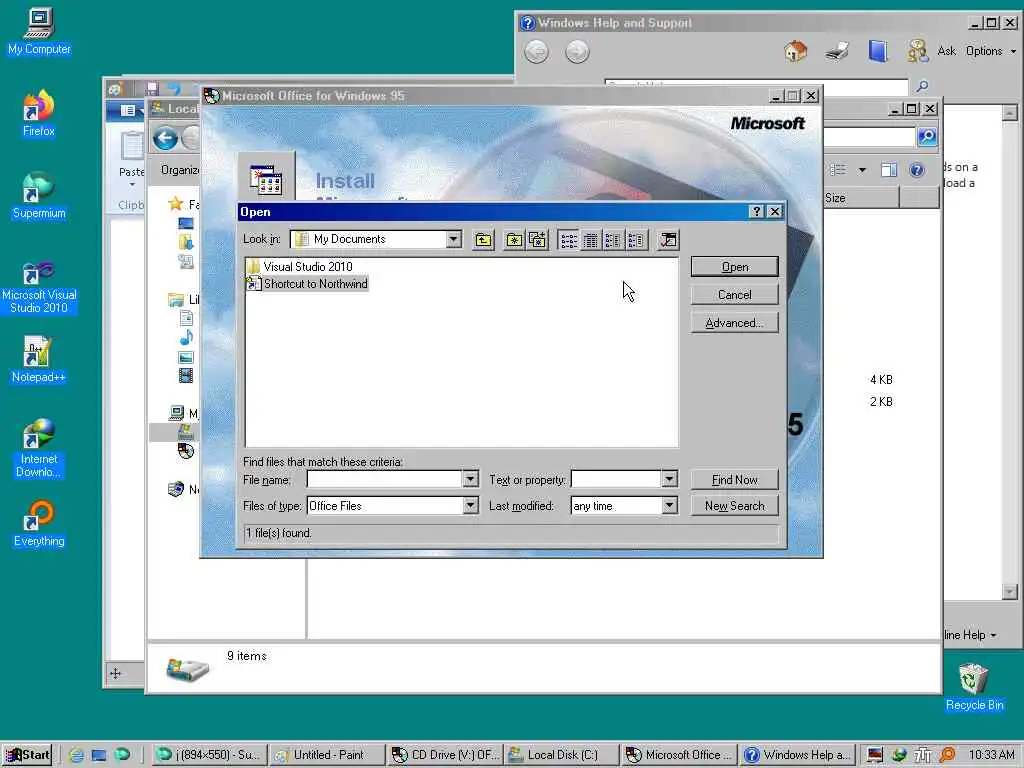This screenshot has width=1024, height=768.
Task: Switch to Details view in Open dialog
Action: [x=591, y=240]
